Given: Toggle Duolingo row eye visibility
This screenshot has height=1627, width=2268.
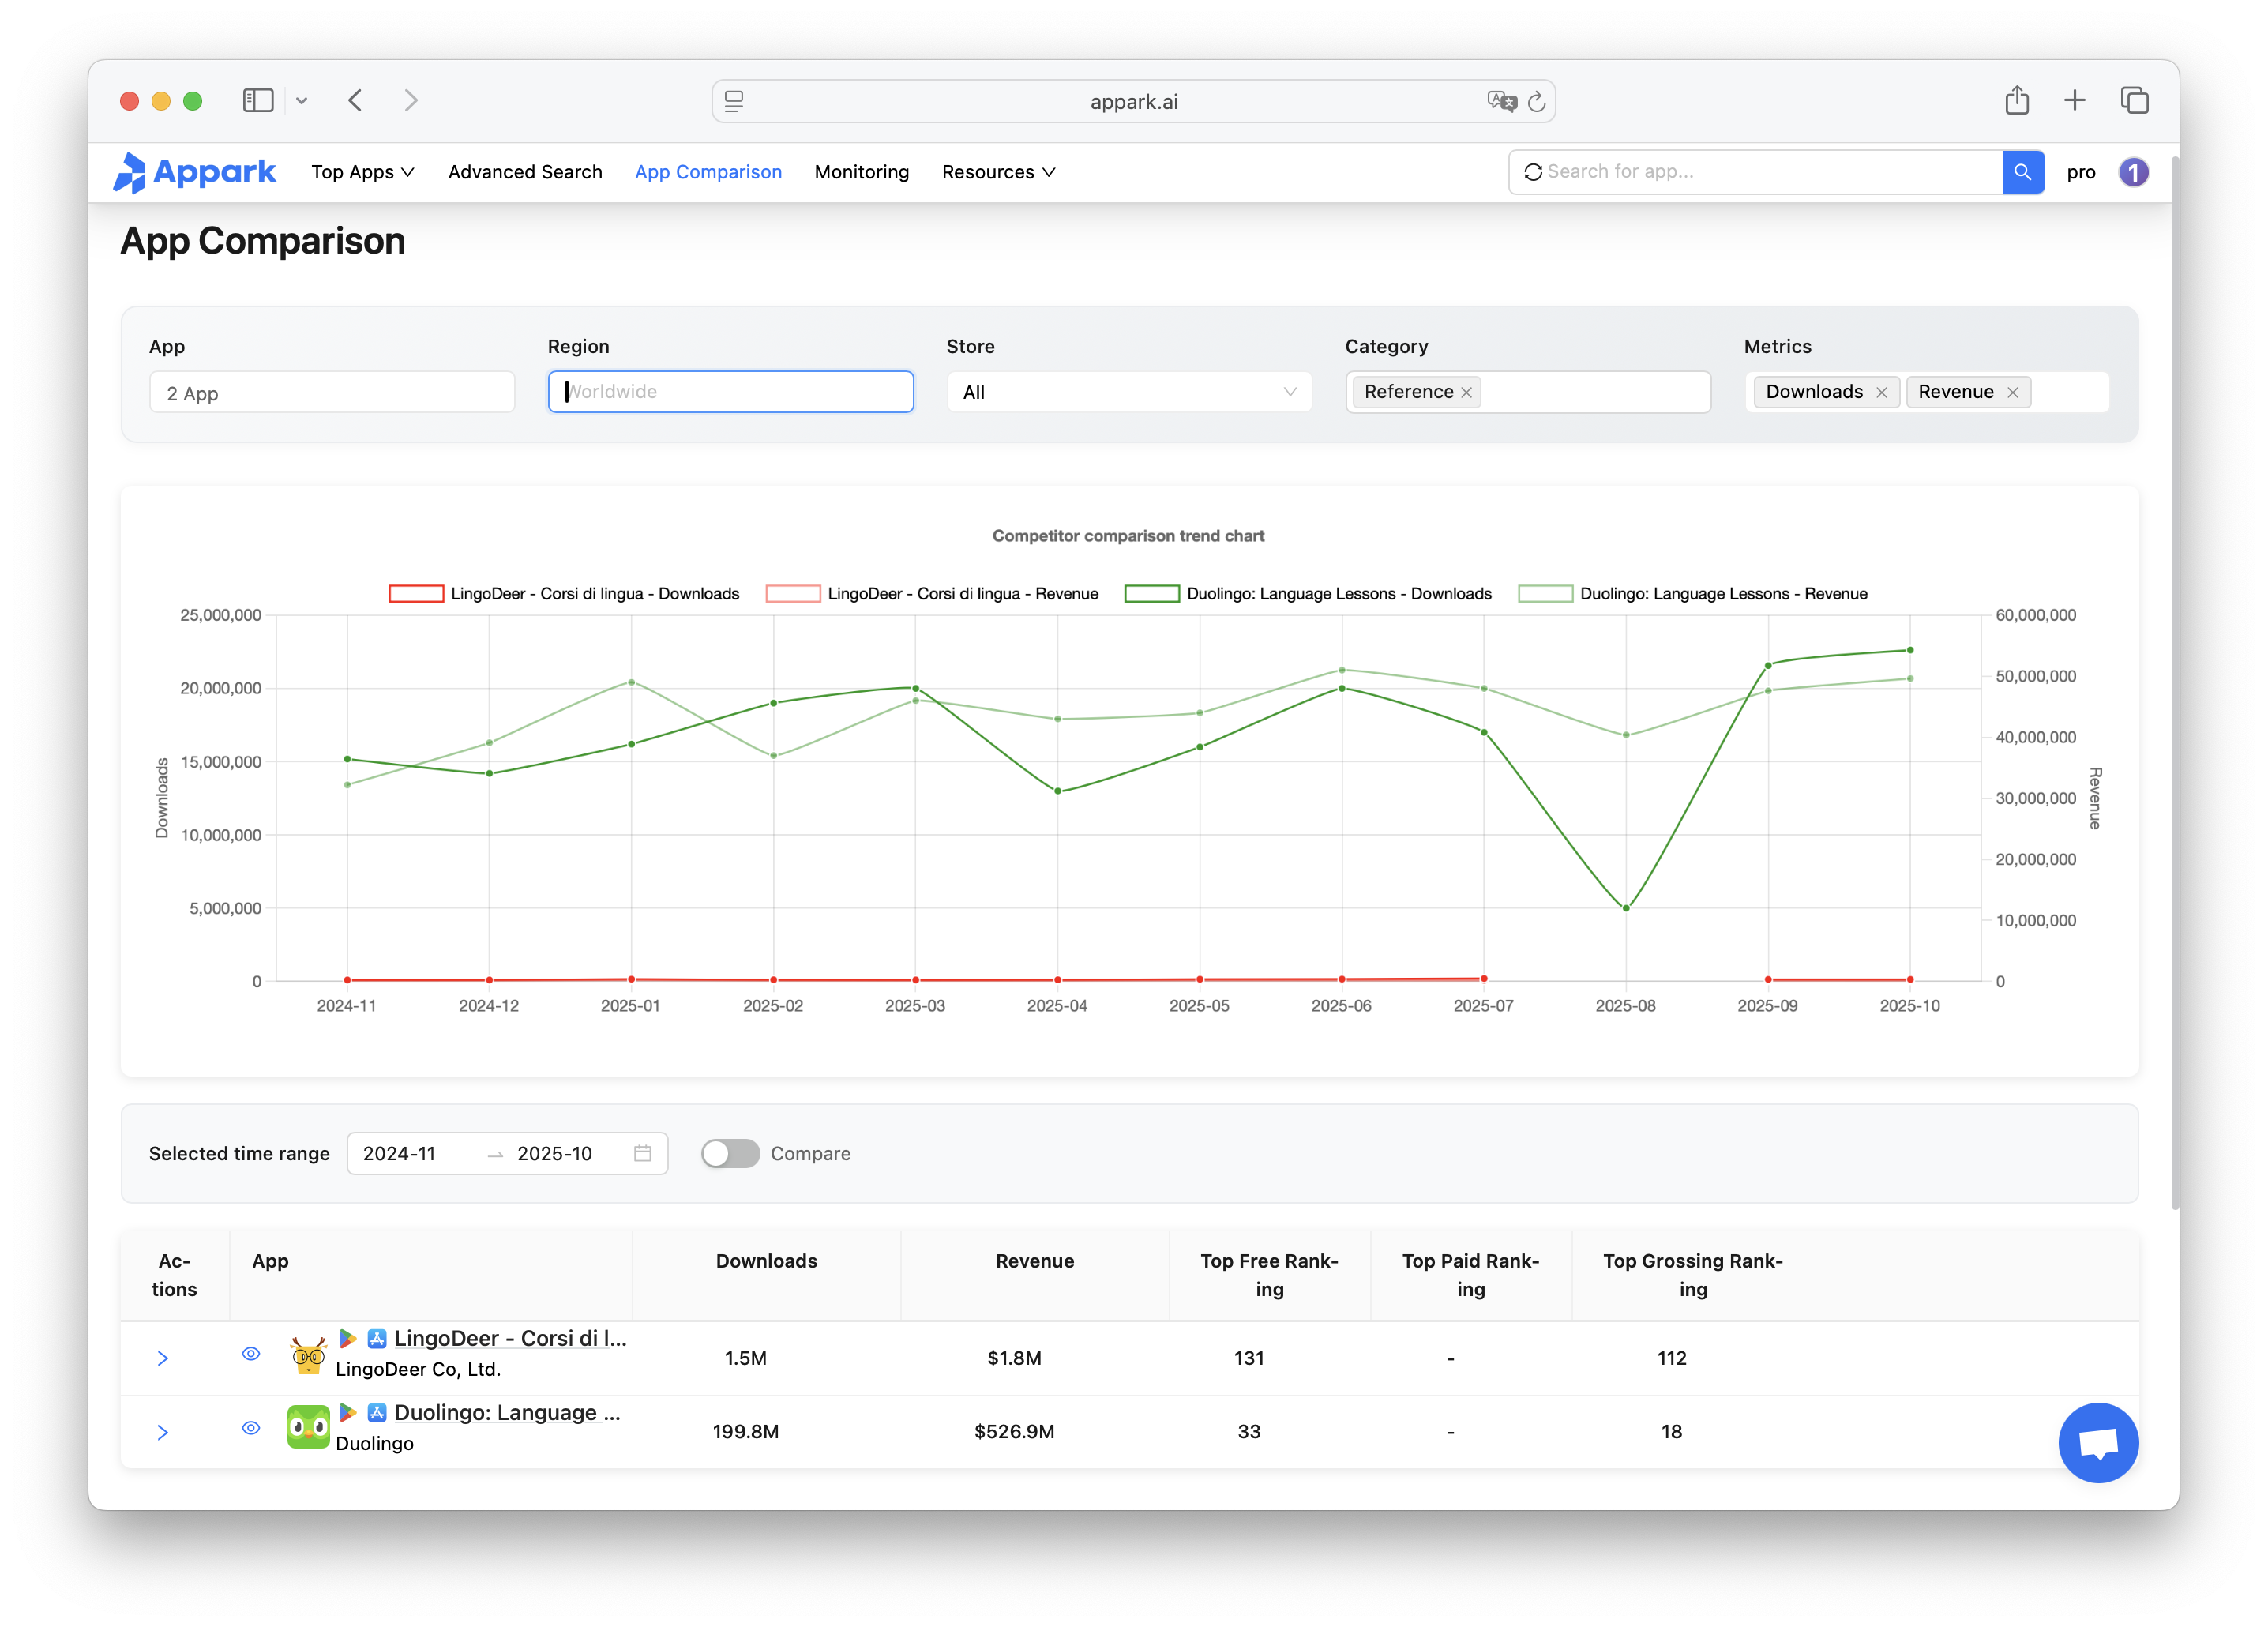Looking at the screenshot, I should 251,1428.
